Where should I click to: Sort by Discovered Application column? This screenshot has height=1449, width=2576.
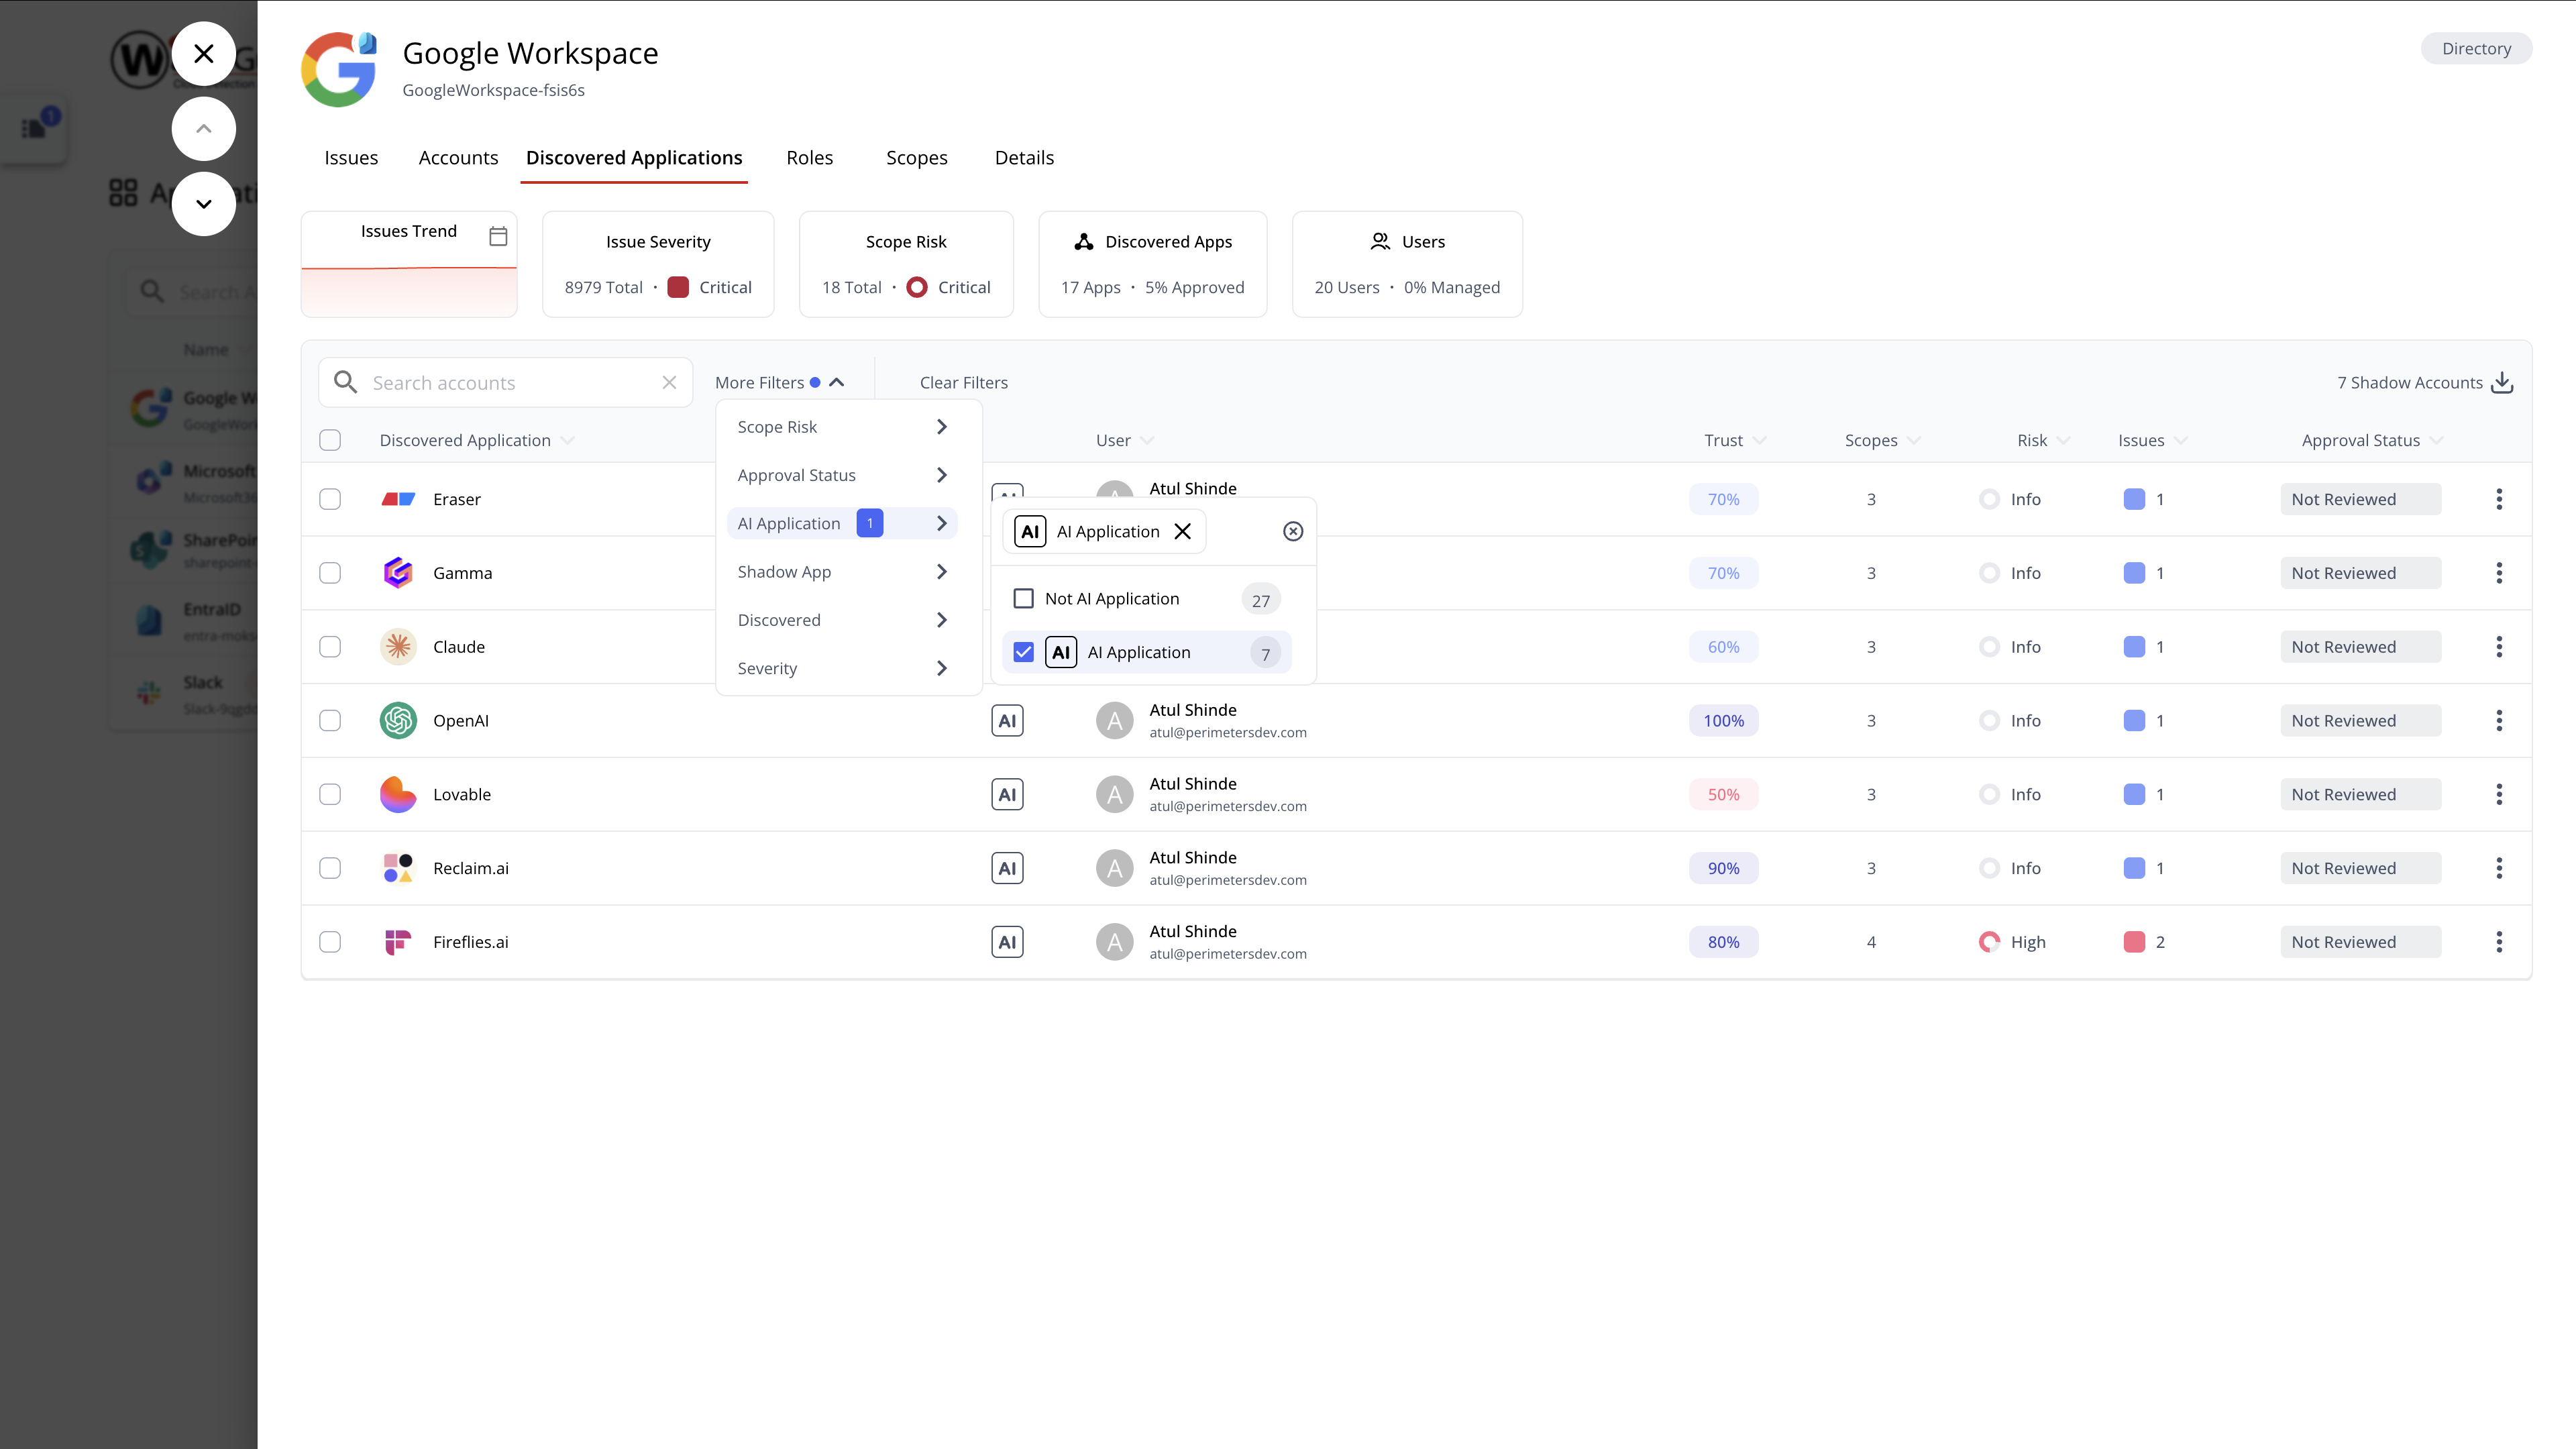pyautogui.click(x=476, y=440)
